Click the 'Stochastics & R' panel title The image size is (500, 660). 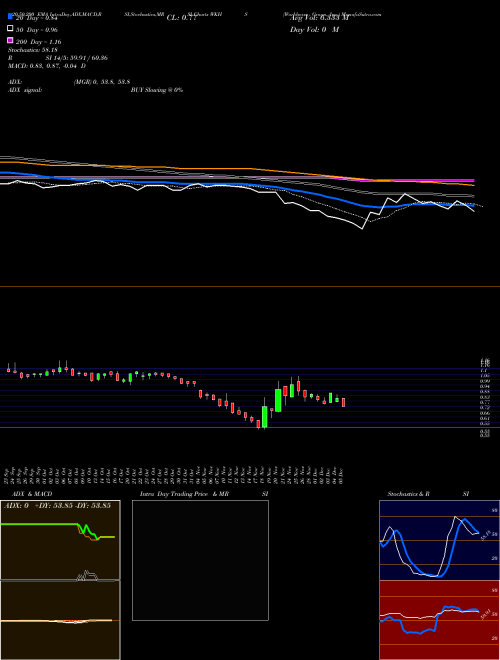point(408,494)
